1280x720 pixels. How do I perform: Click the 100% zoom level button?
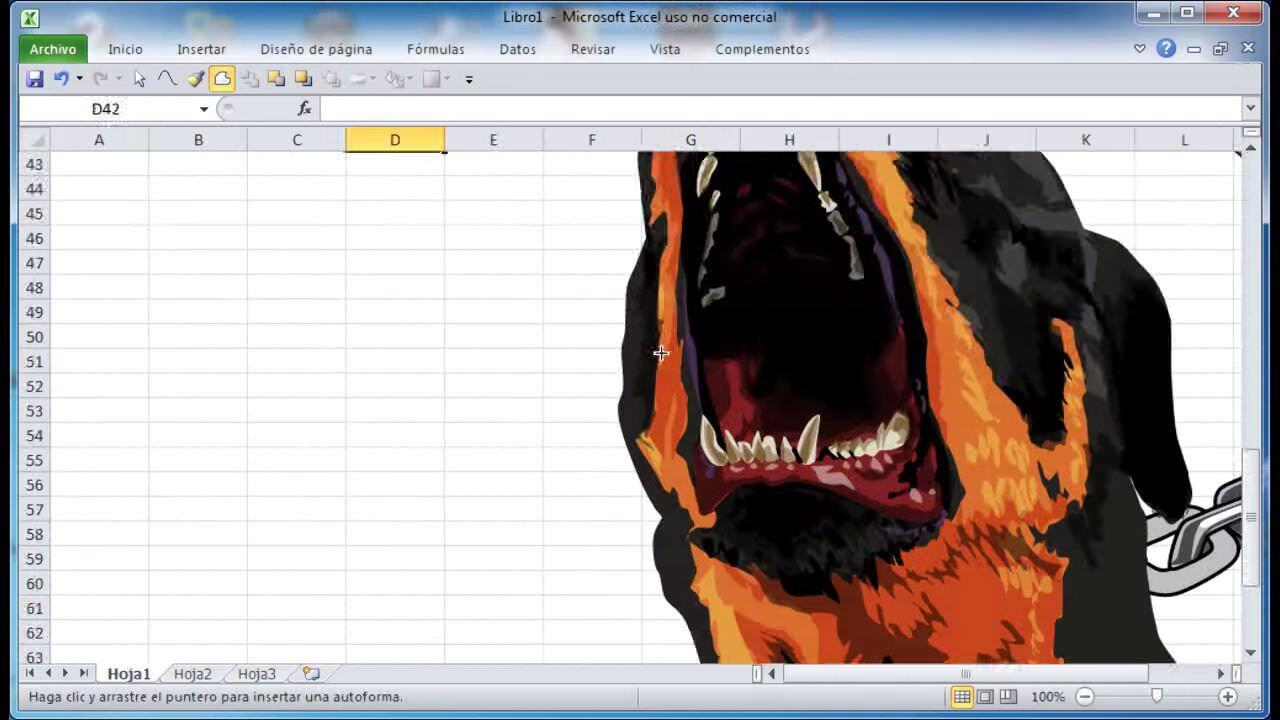[x=1047, y=697]
